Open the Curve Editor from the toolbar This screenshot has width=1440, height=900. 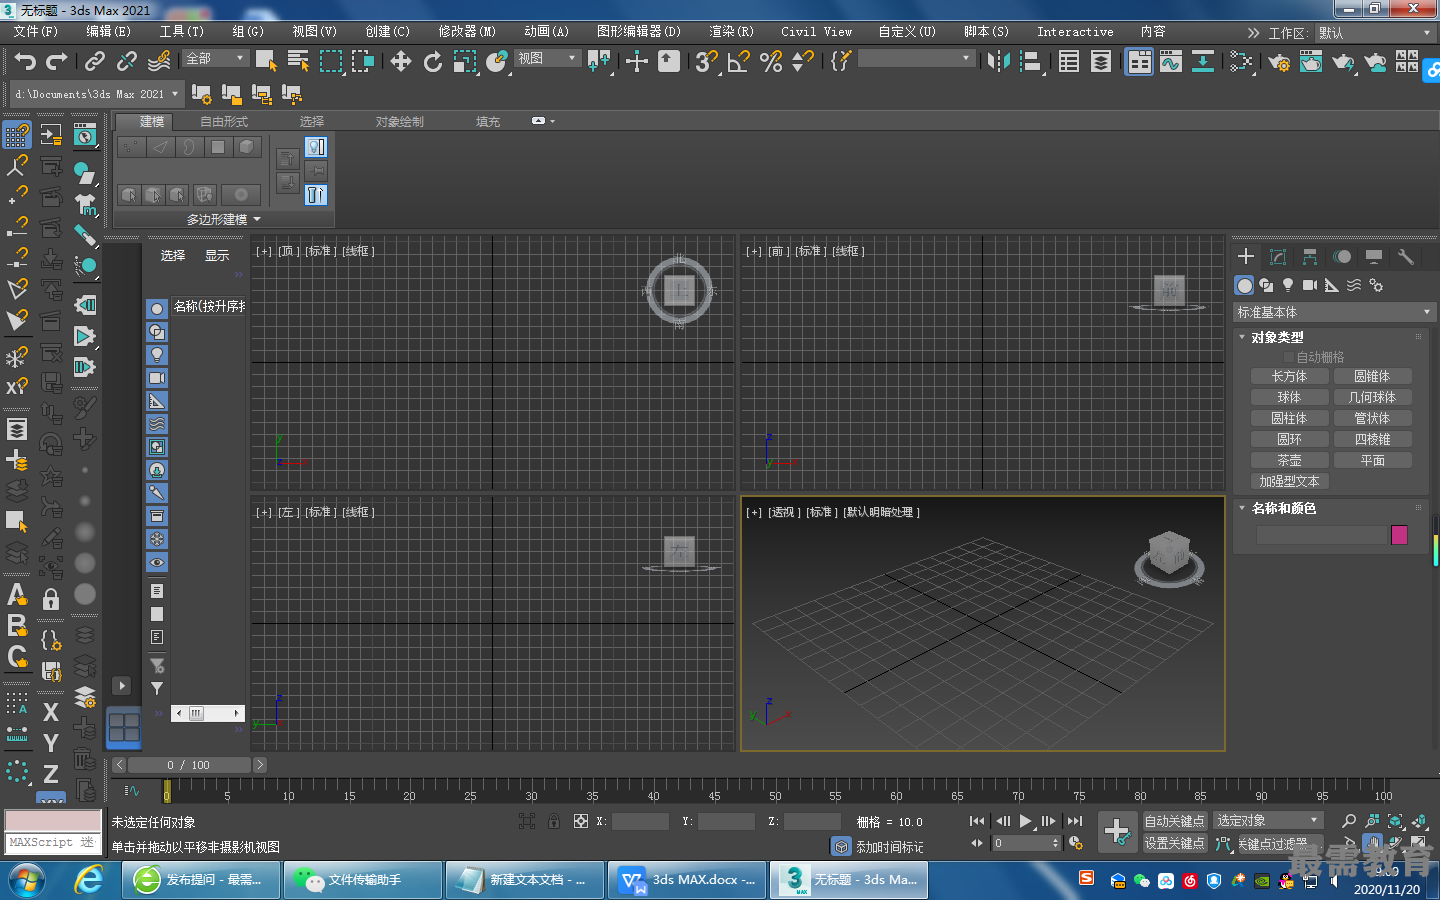coord(1170,62)
